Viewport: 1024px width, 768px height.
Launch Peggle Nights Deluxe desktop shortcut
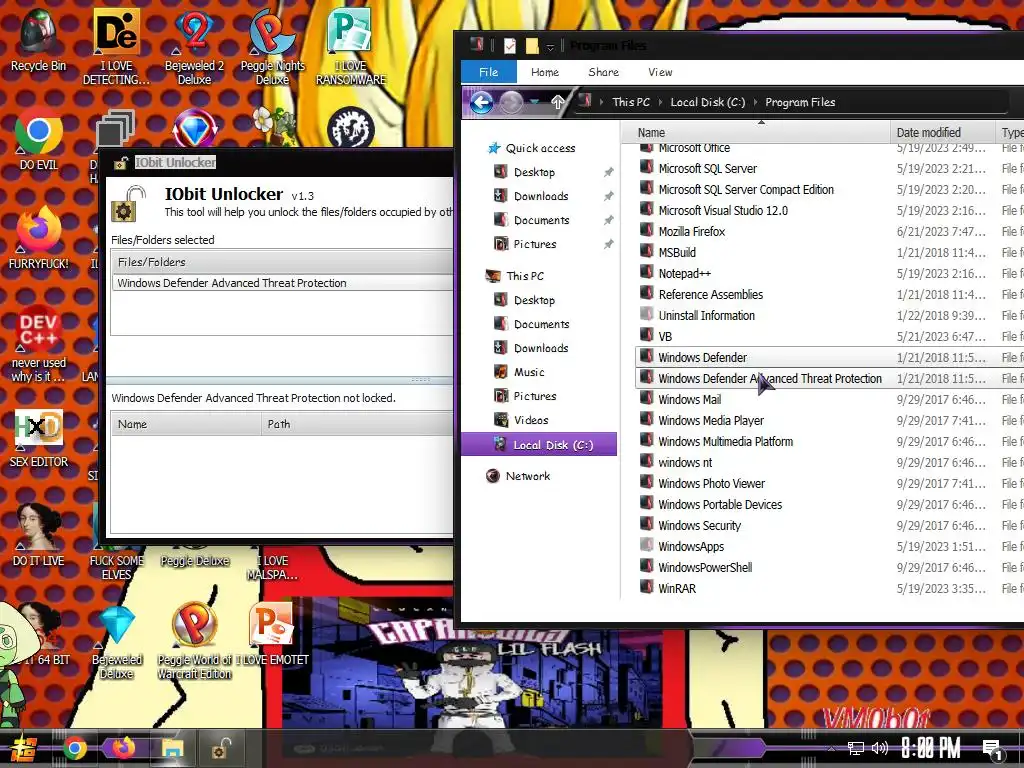pos(272,47)
